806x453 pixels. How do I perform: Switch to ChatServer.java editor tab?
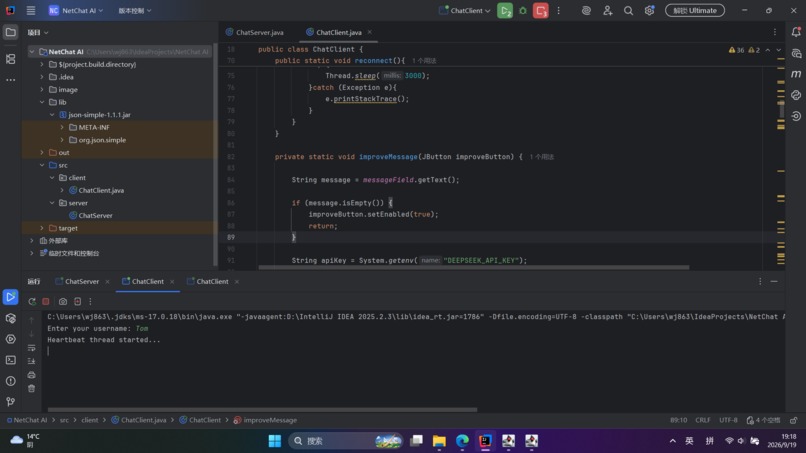(255, 32)
